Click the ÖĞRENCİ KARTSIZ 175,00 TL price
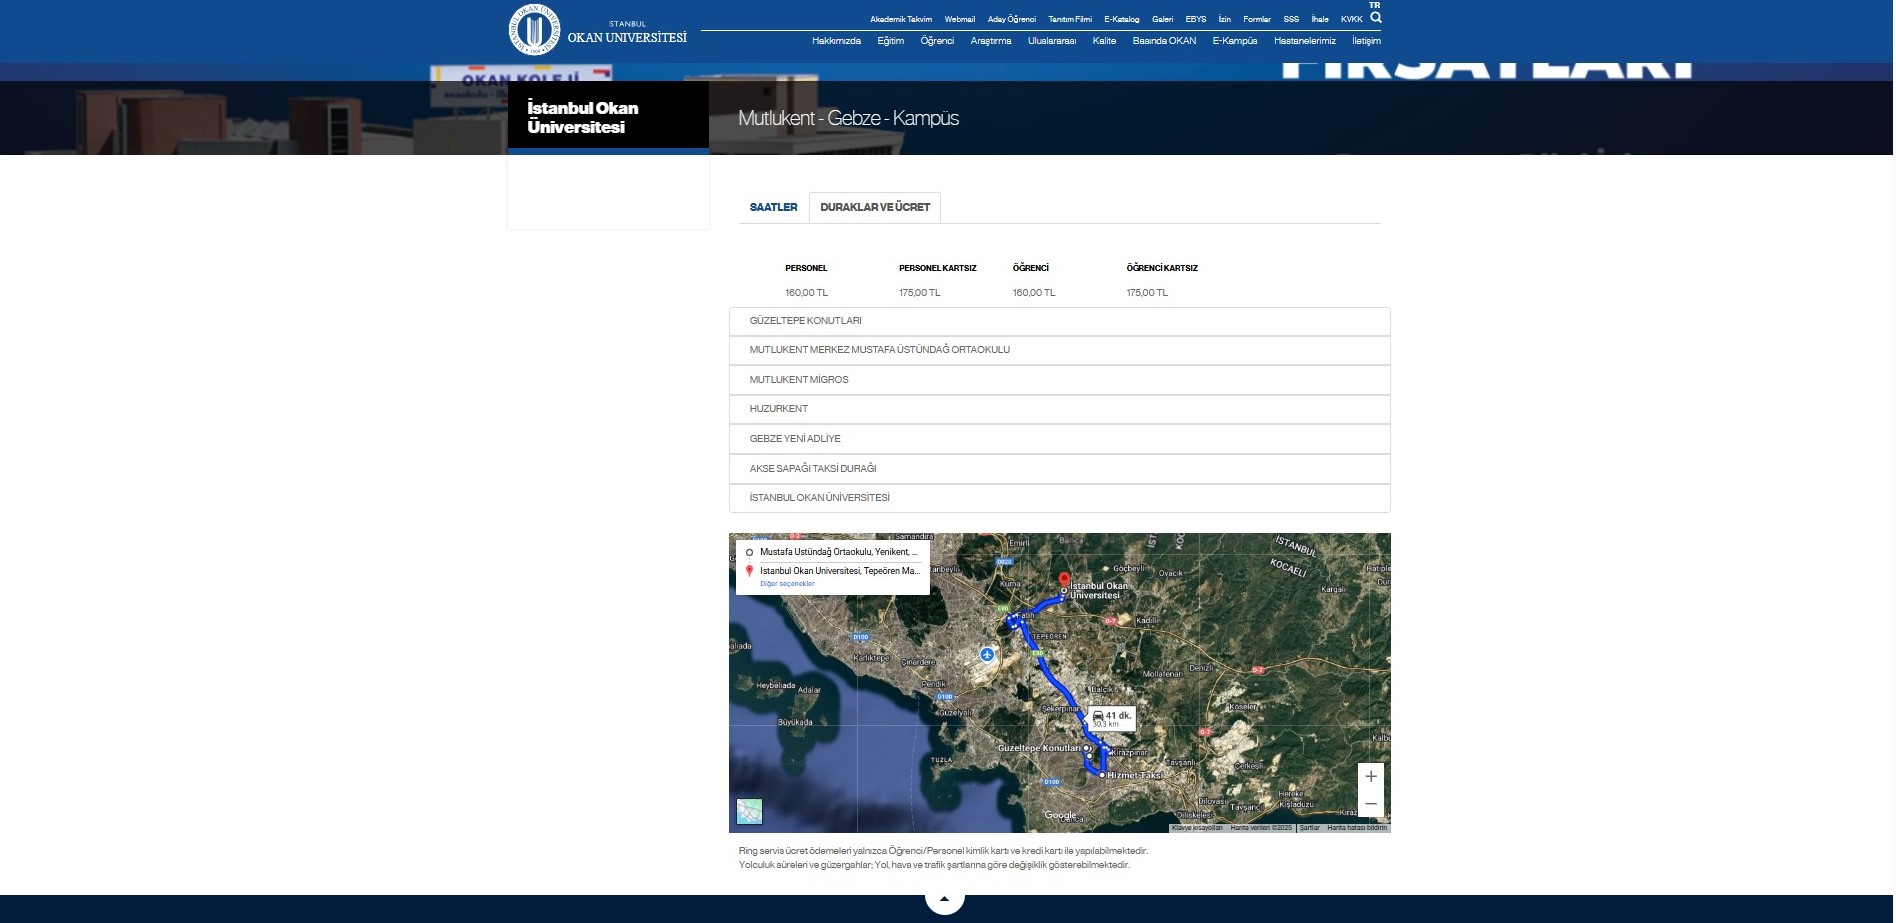1896x923 pixels. coord(1147,293)
